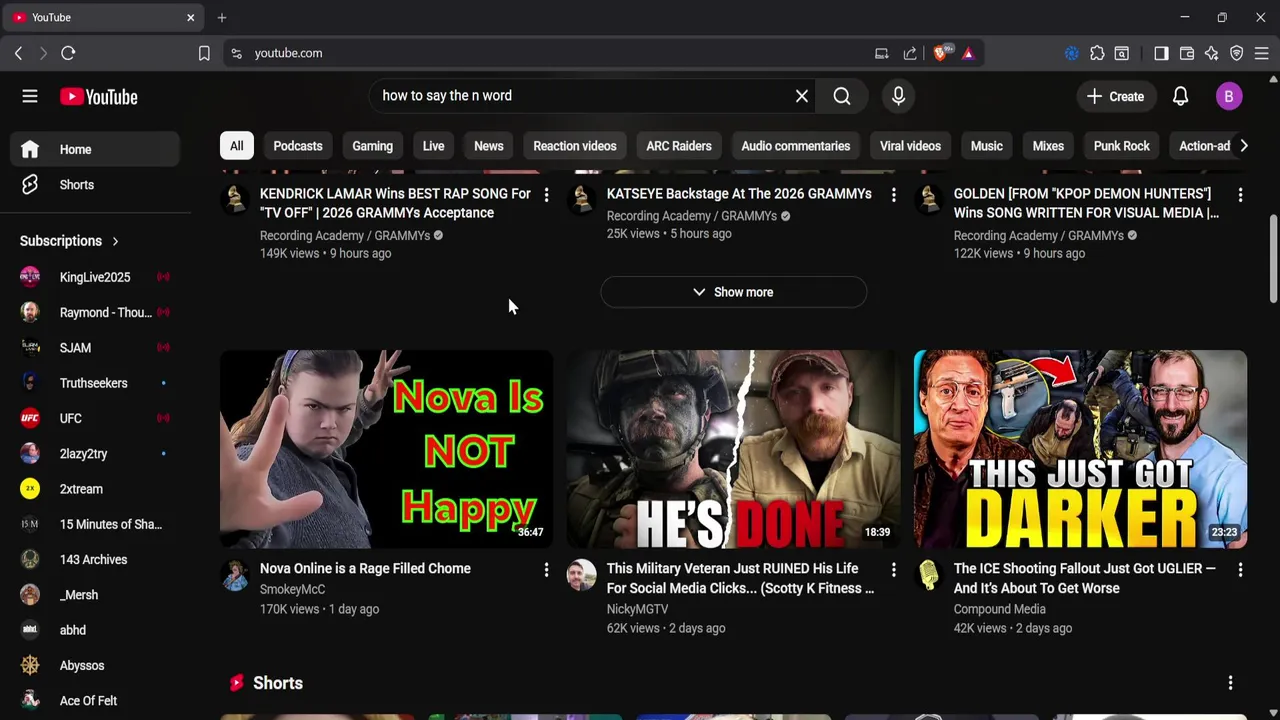Click the magnifier search button
This screenshot has width=1280, height=720.
pyautogui.click(x=842, y=96)
